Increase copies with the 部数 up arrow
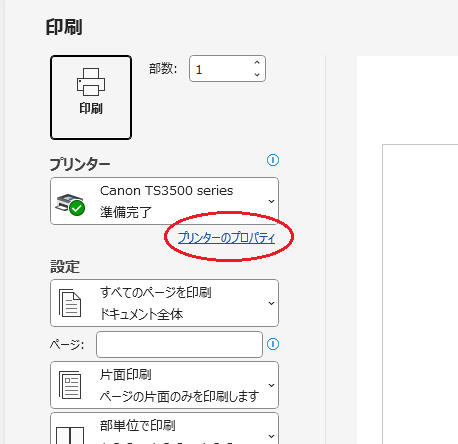This screenshot has width=458, height=444. (x=257, y=63)
